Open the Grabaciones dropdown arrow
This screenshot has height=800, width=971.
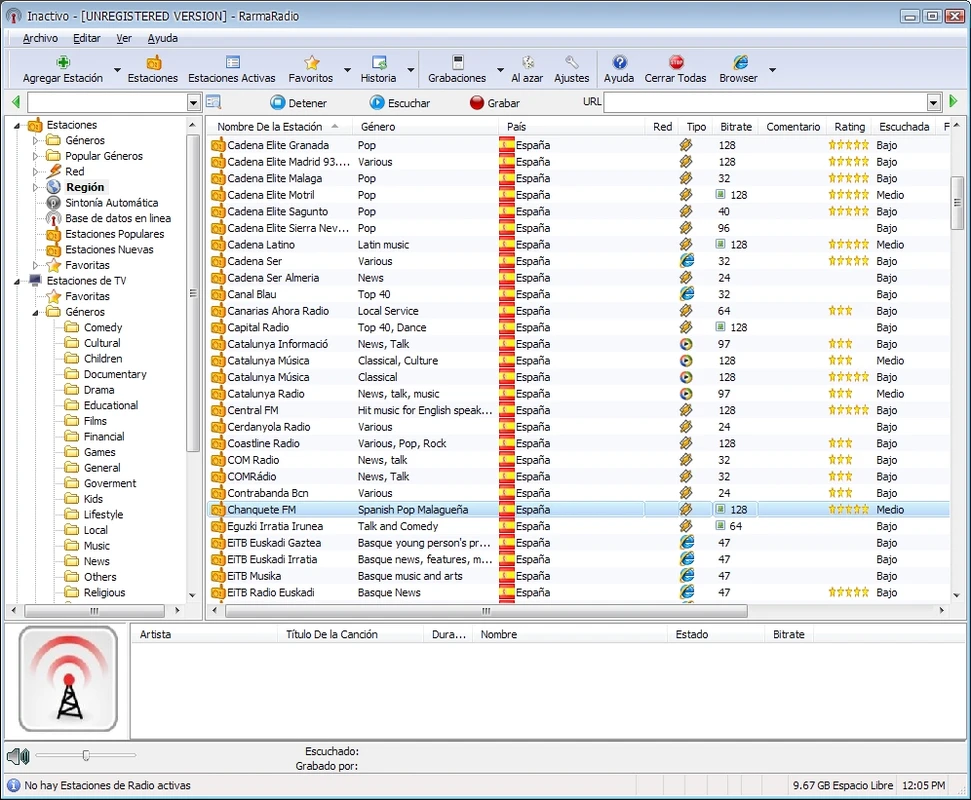click(500, 70)
